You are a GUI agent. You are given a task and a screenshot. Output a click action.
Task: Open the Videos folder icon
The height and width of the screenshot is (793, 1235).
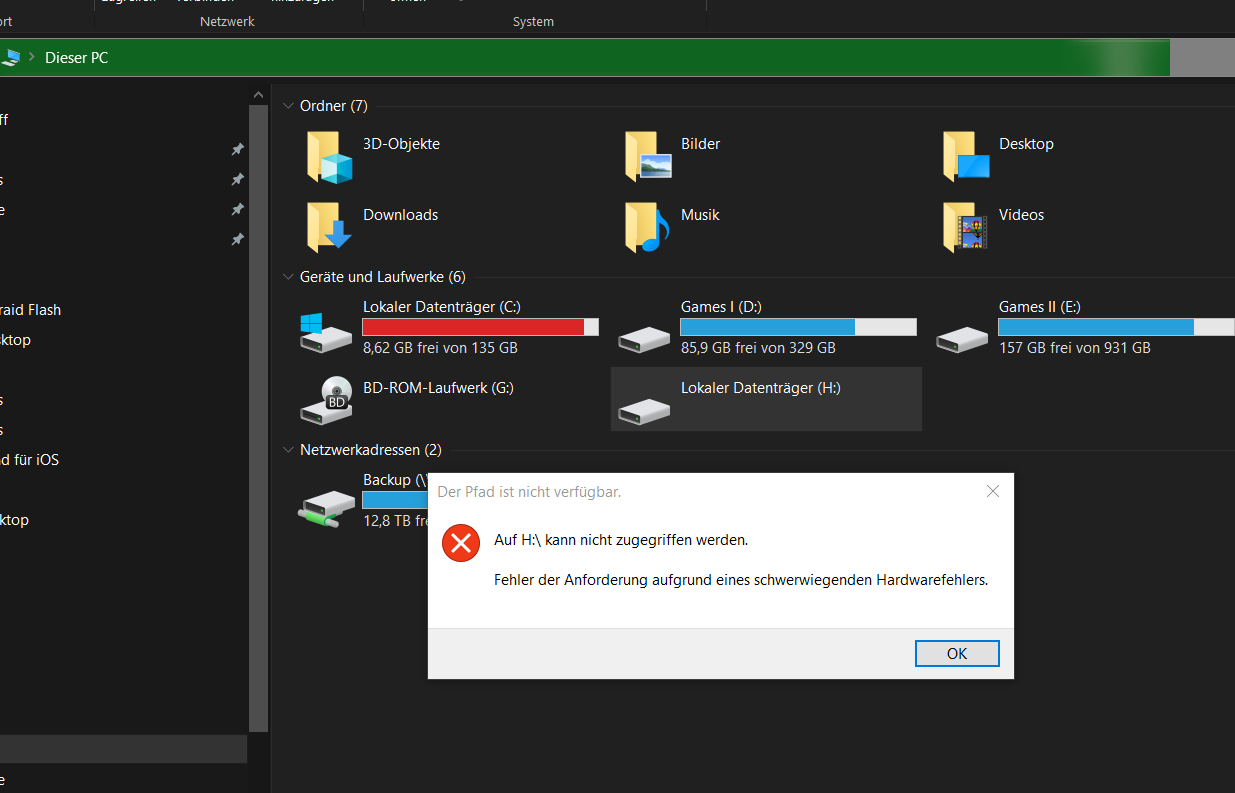[x=966, y=228]
